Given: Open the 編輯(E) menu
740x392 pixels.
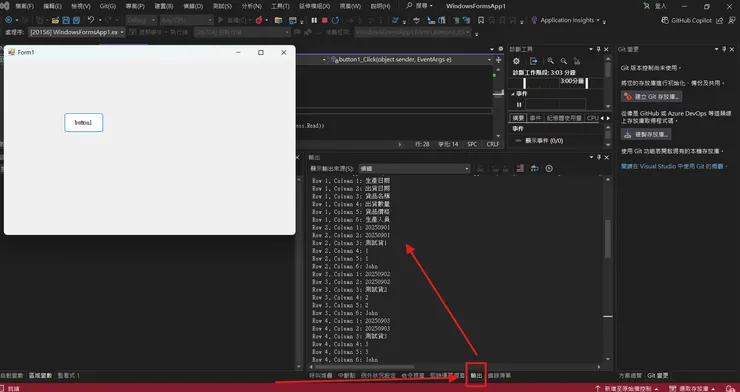Looking at the screenshot, I should [x=52, y=6].
